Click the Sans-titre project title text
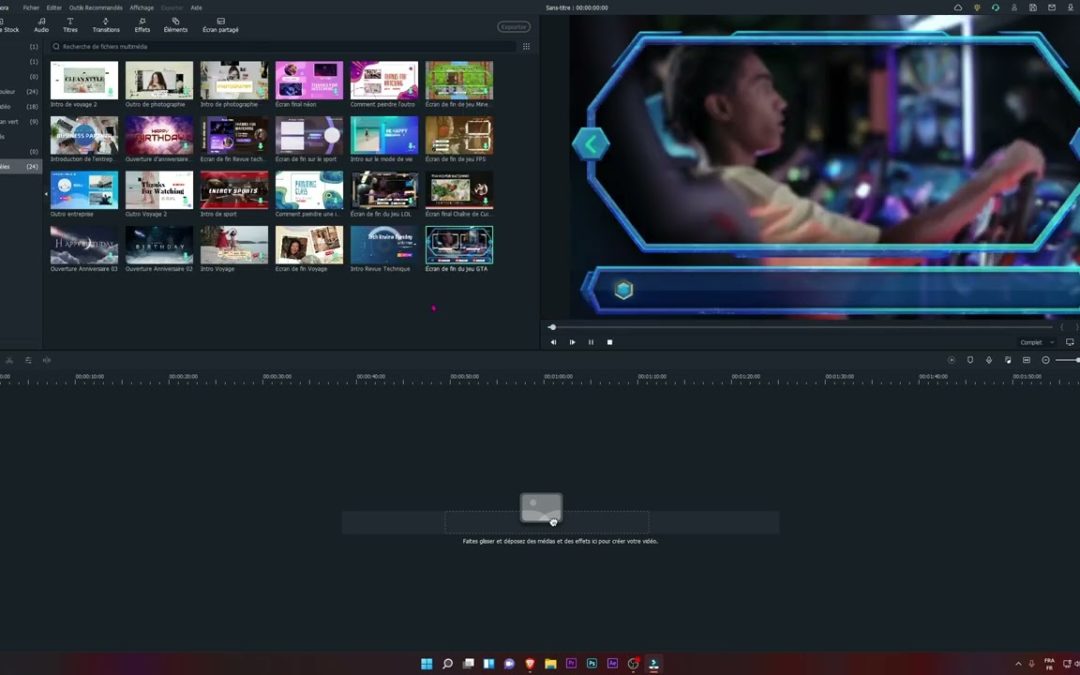 557,8
